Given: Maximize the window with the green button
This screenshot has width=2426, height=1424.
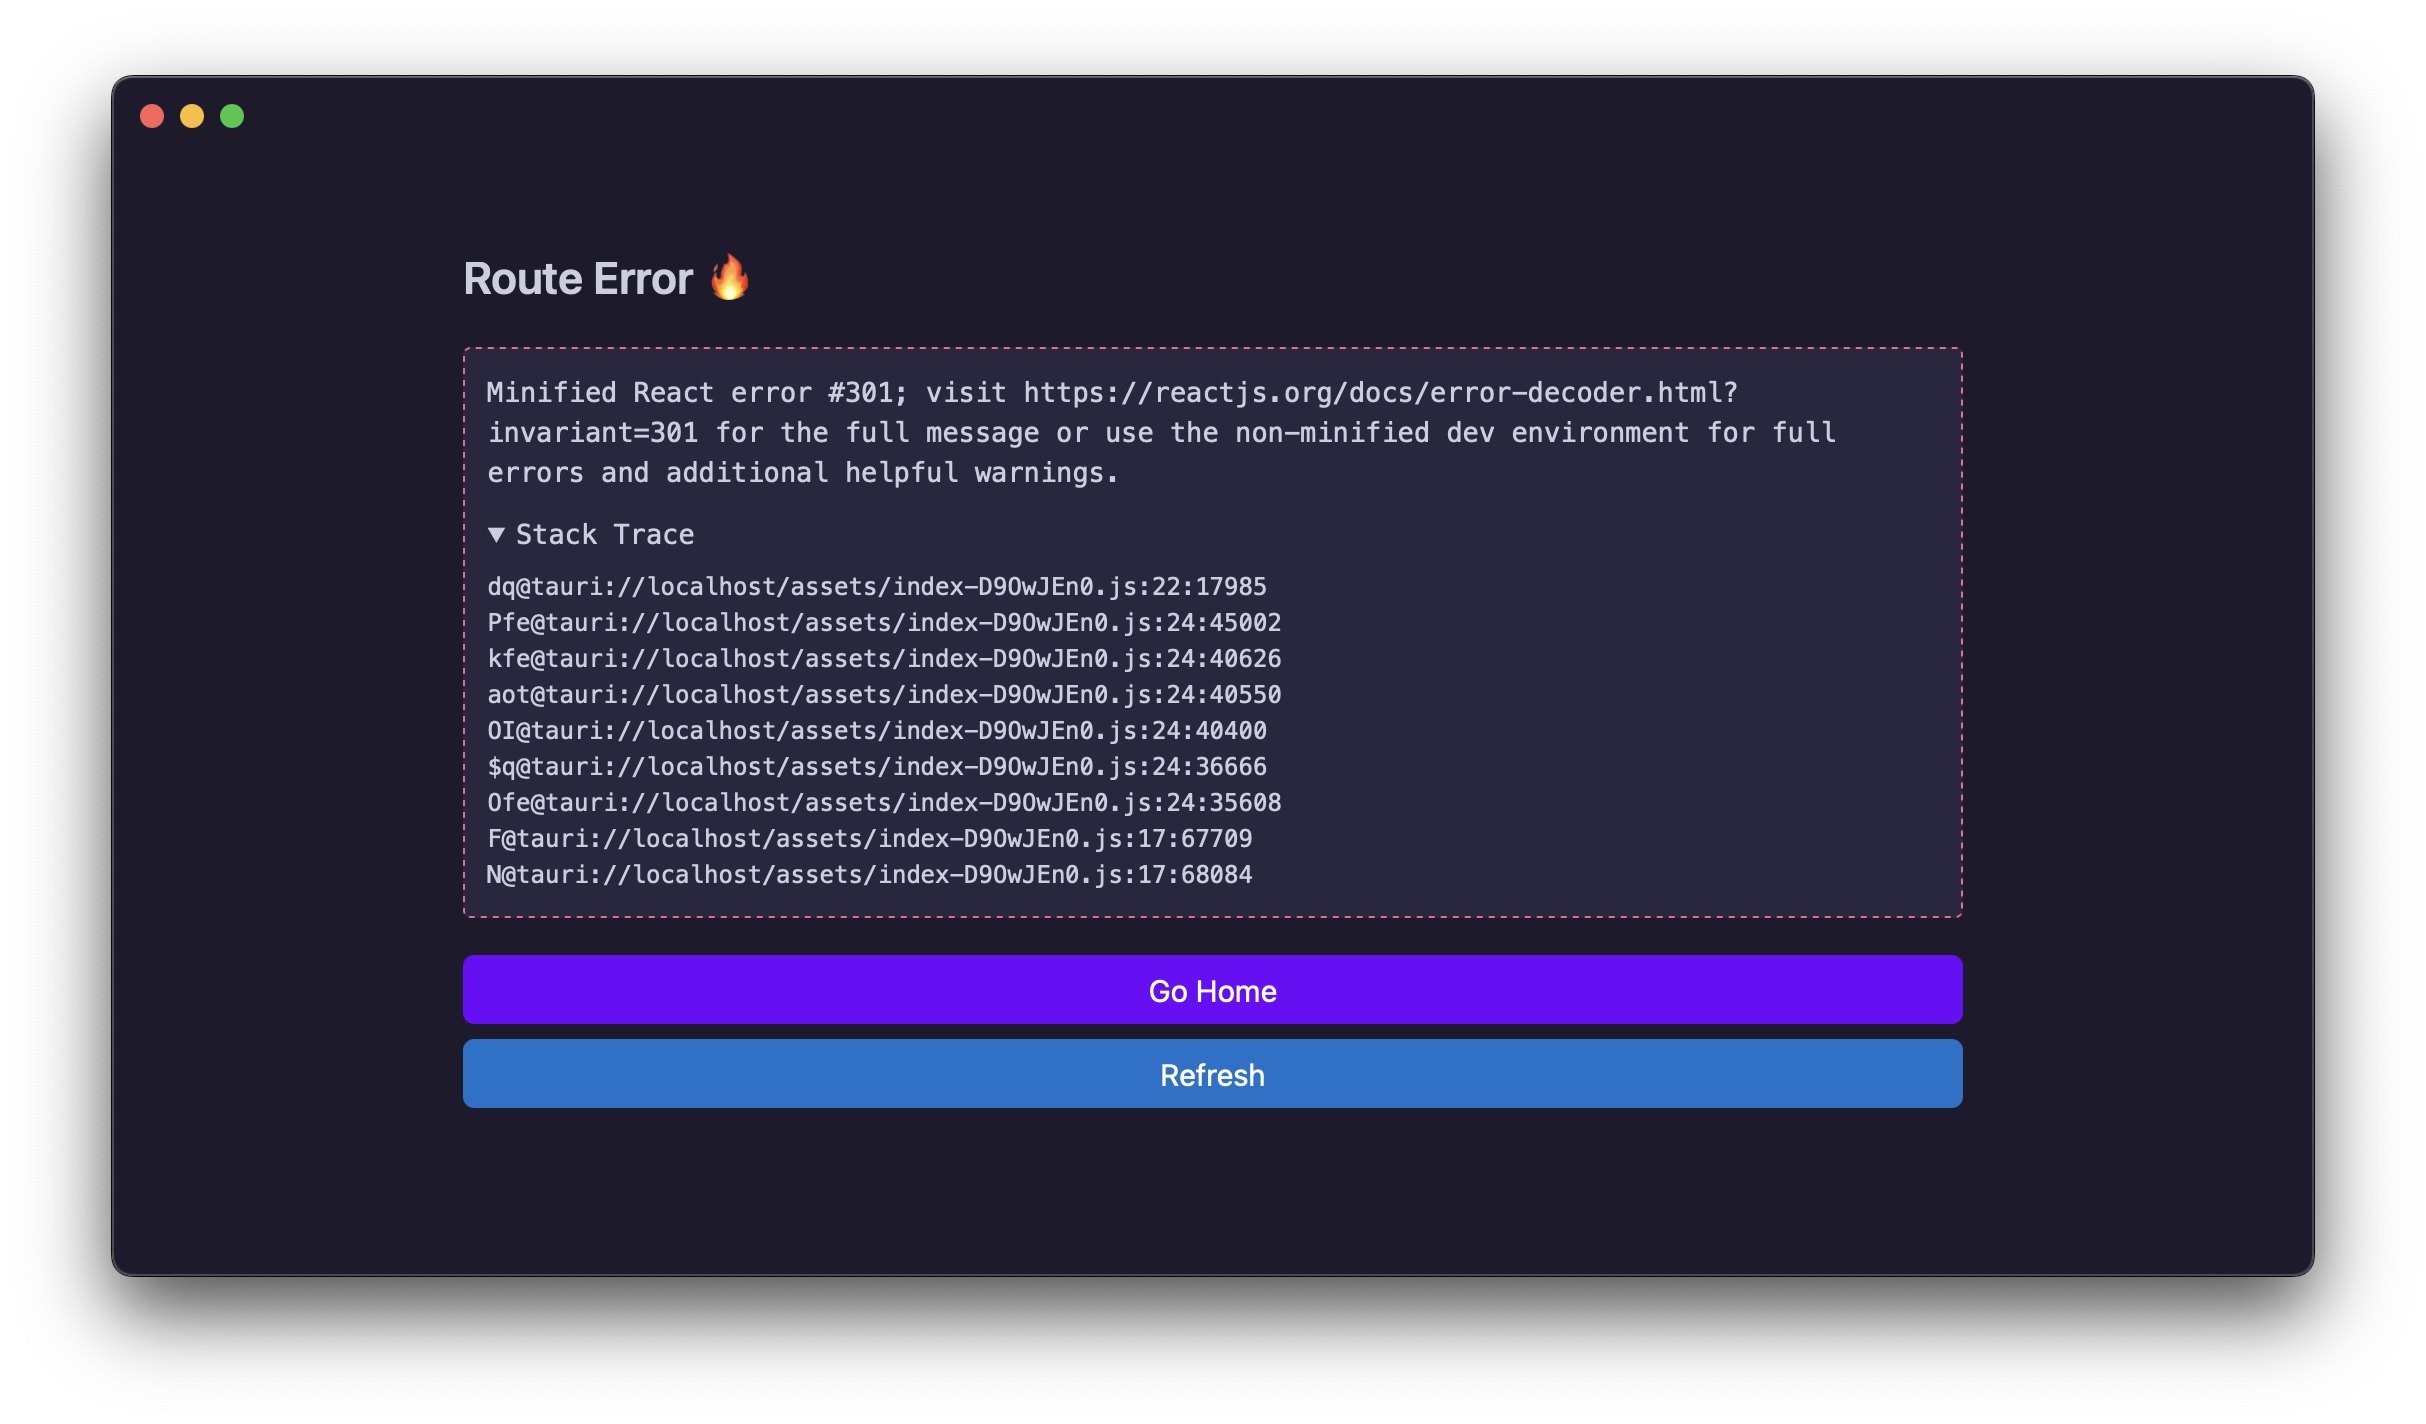Looking at the screenshot, I should point(232,116).
